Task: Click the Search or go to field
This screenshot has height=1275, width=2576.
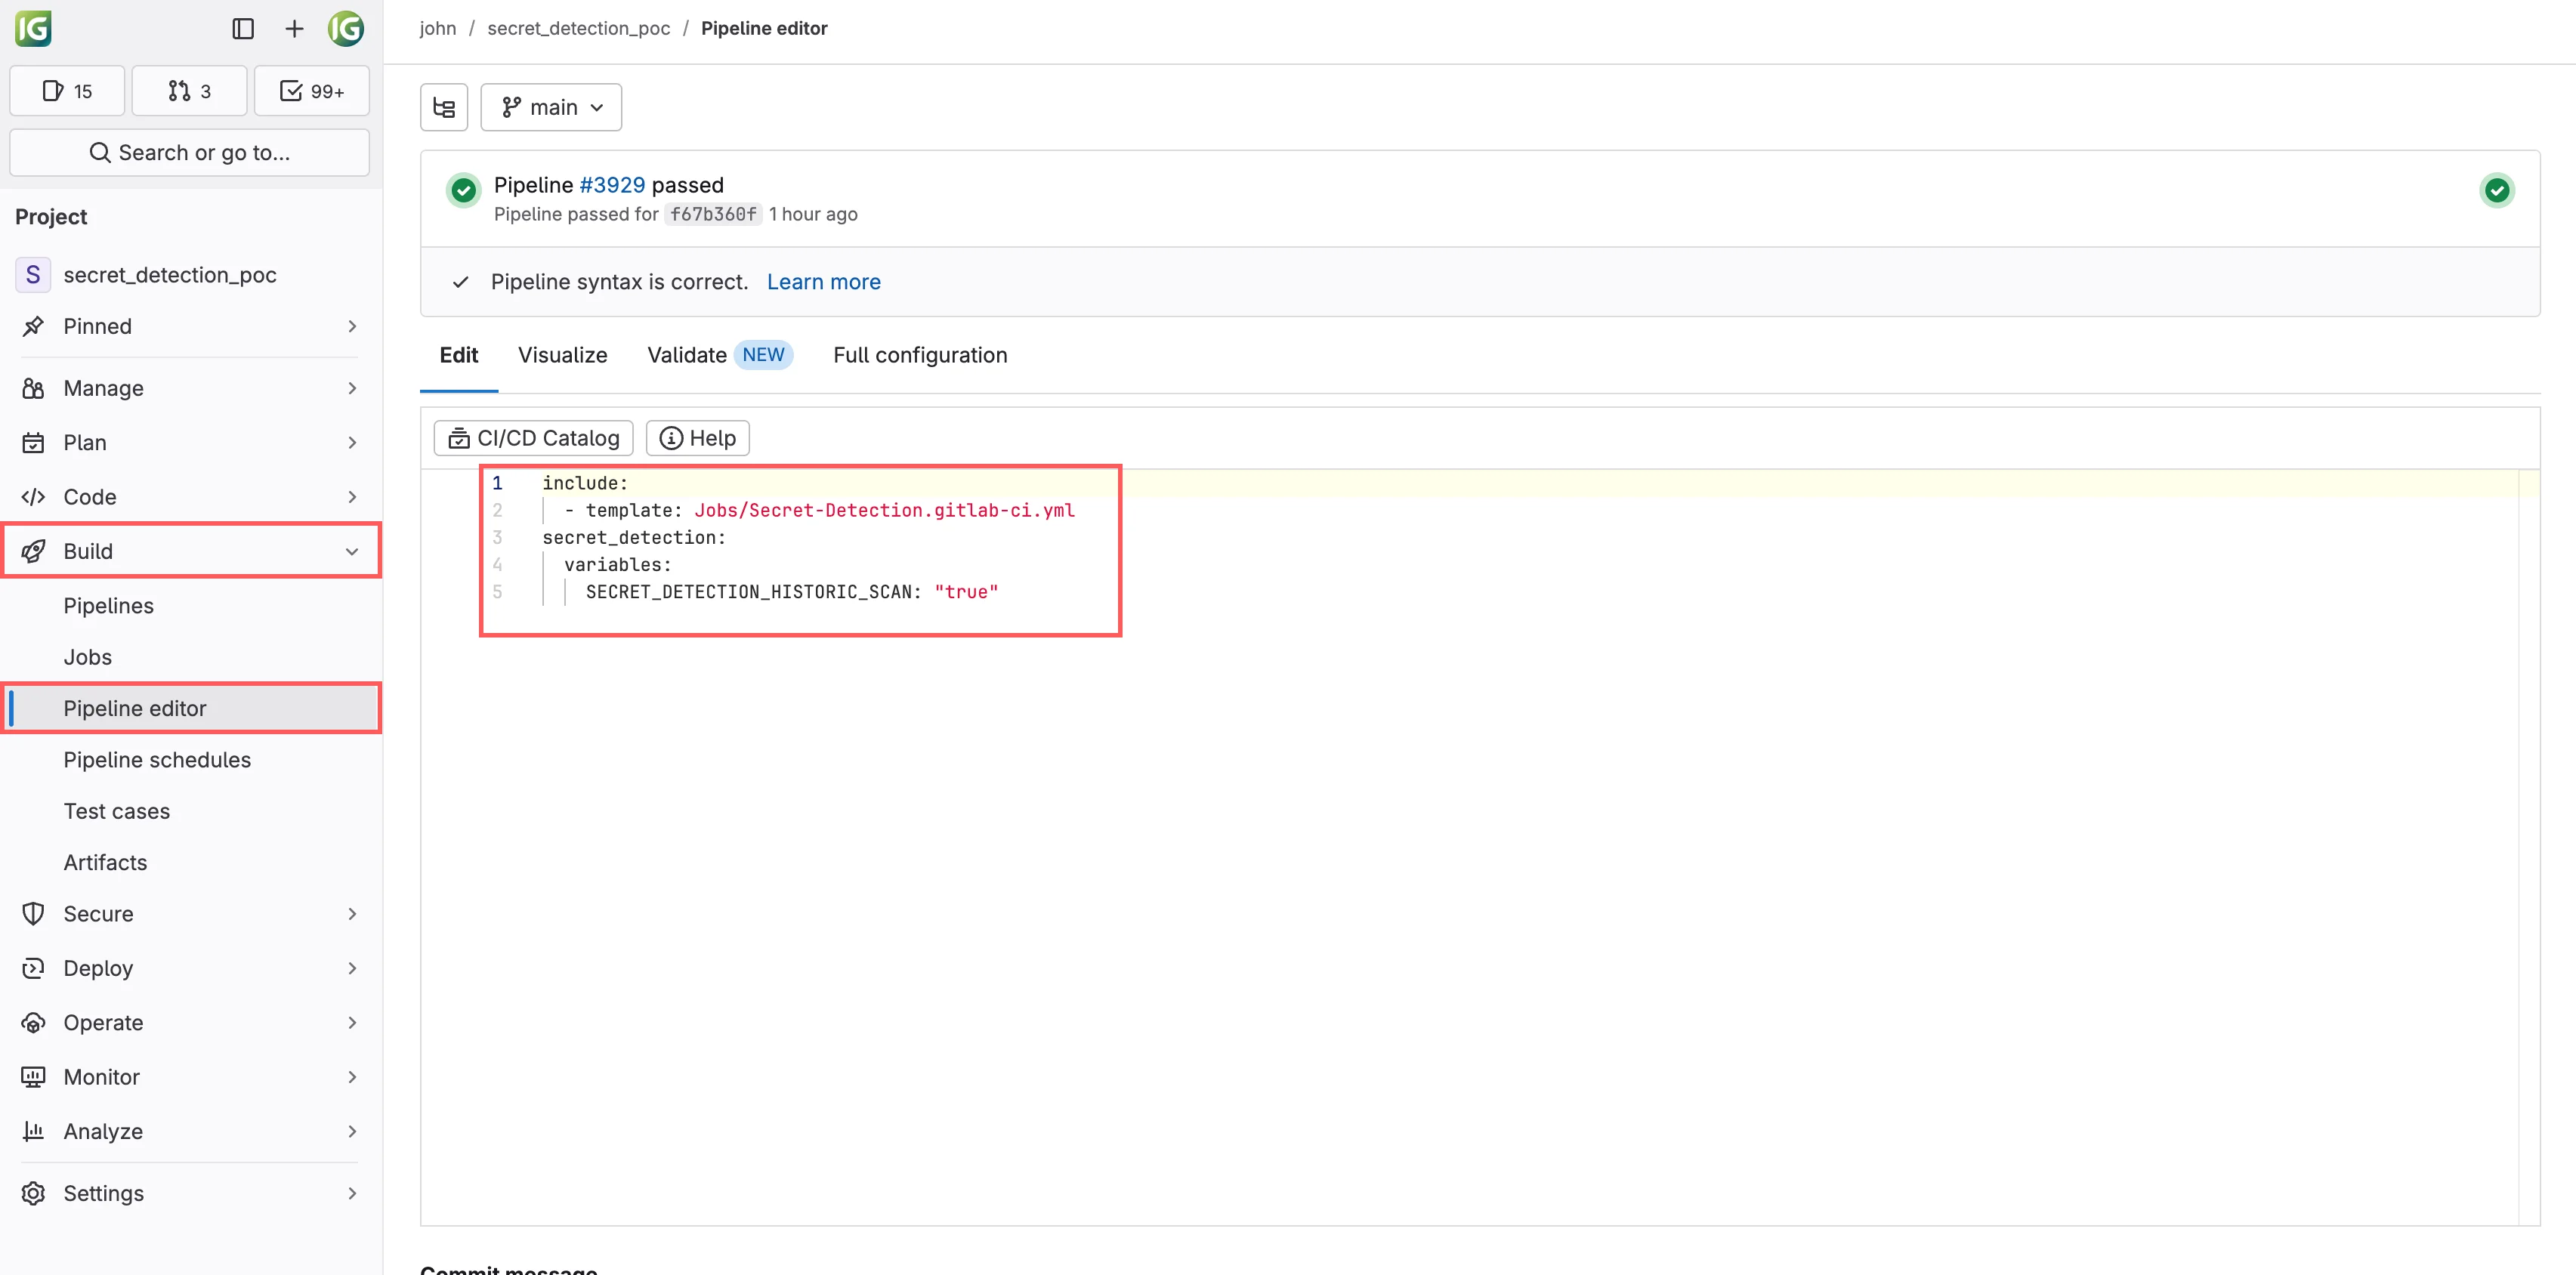Action: (x=190, y=152)
